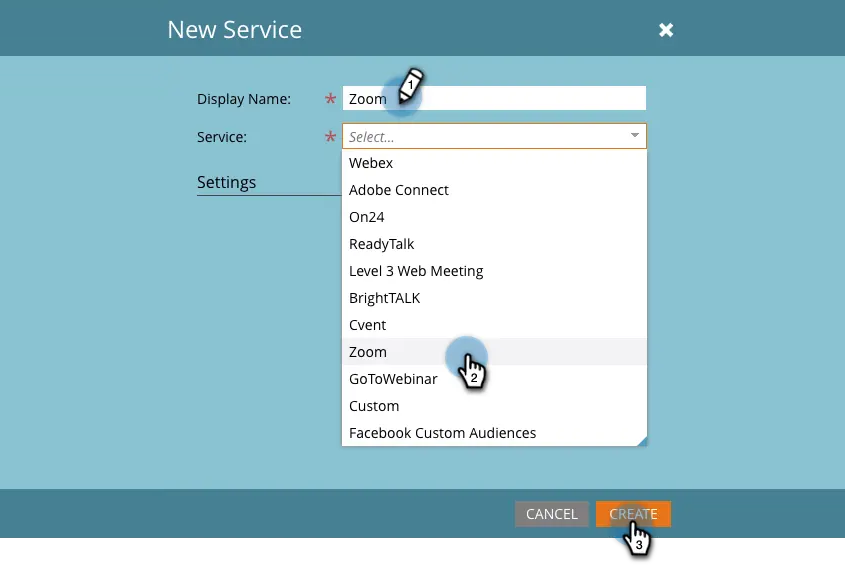
Task: Click the Settings section heading
Action: point(226,182)
